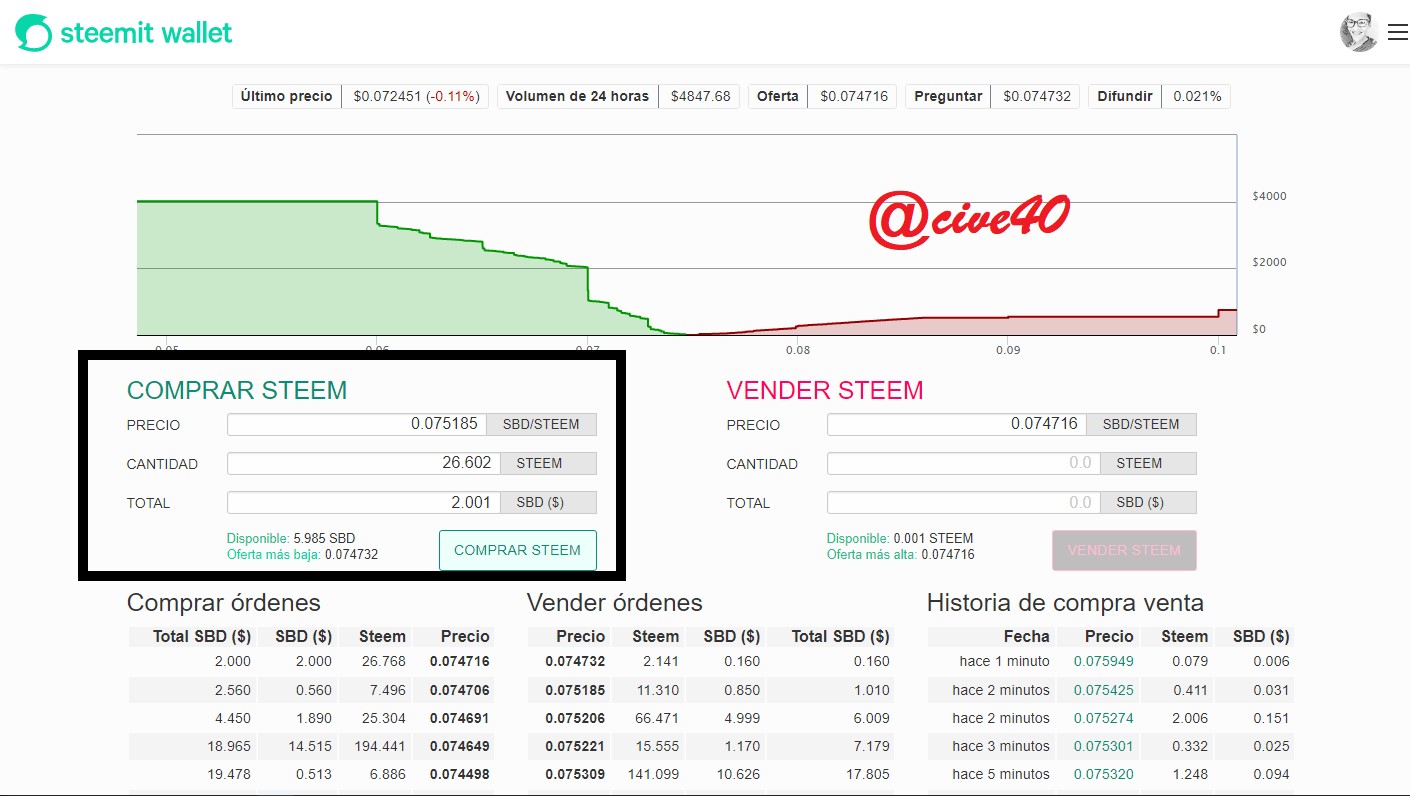Focus the Comprar Steem Cantidad field
Screen dimensions: 1410x796
point(364,463)
